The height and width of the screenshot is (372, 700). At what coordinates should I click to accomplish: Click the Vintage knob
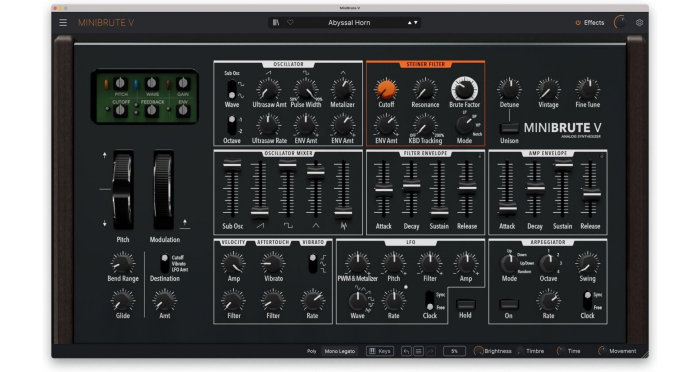(x=548, y=89)
